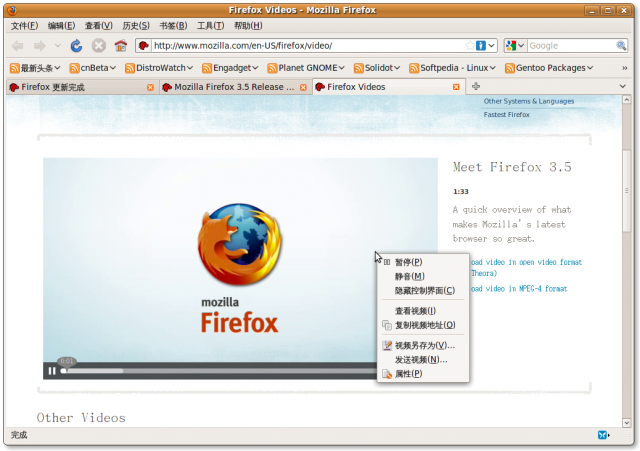Open the cnBeta feed bookmark
The width and height of the screenshot is (640, 451).
pyautogui.click(x=93, y=68)
